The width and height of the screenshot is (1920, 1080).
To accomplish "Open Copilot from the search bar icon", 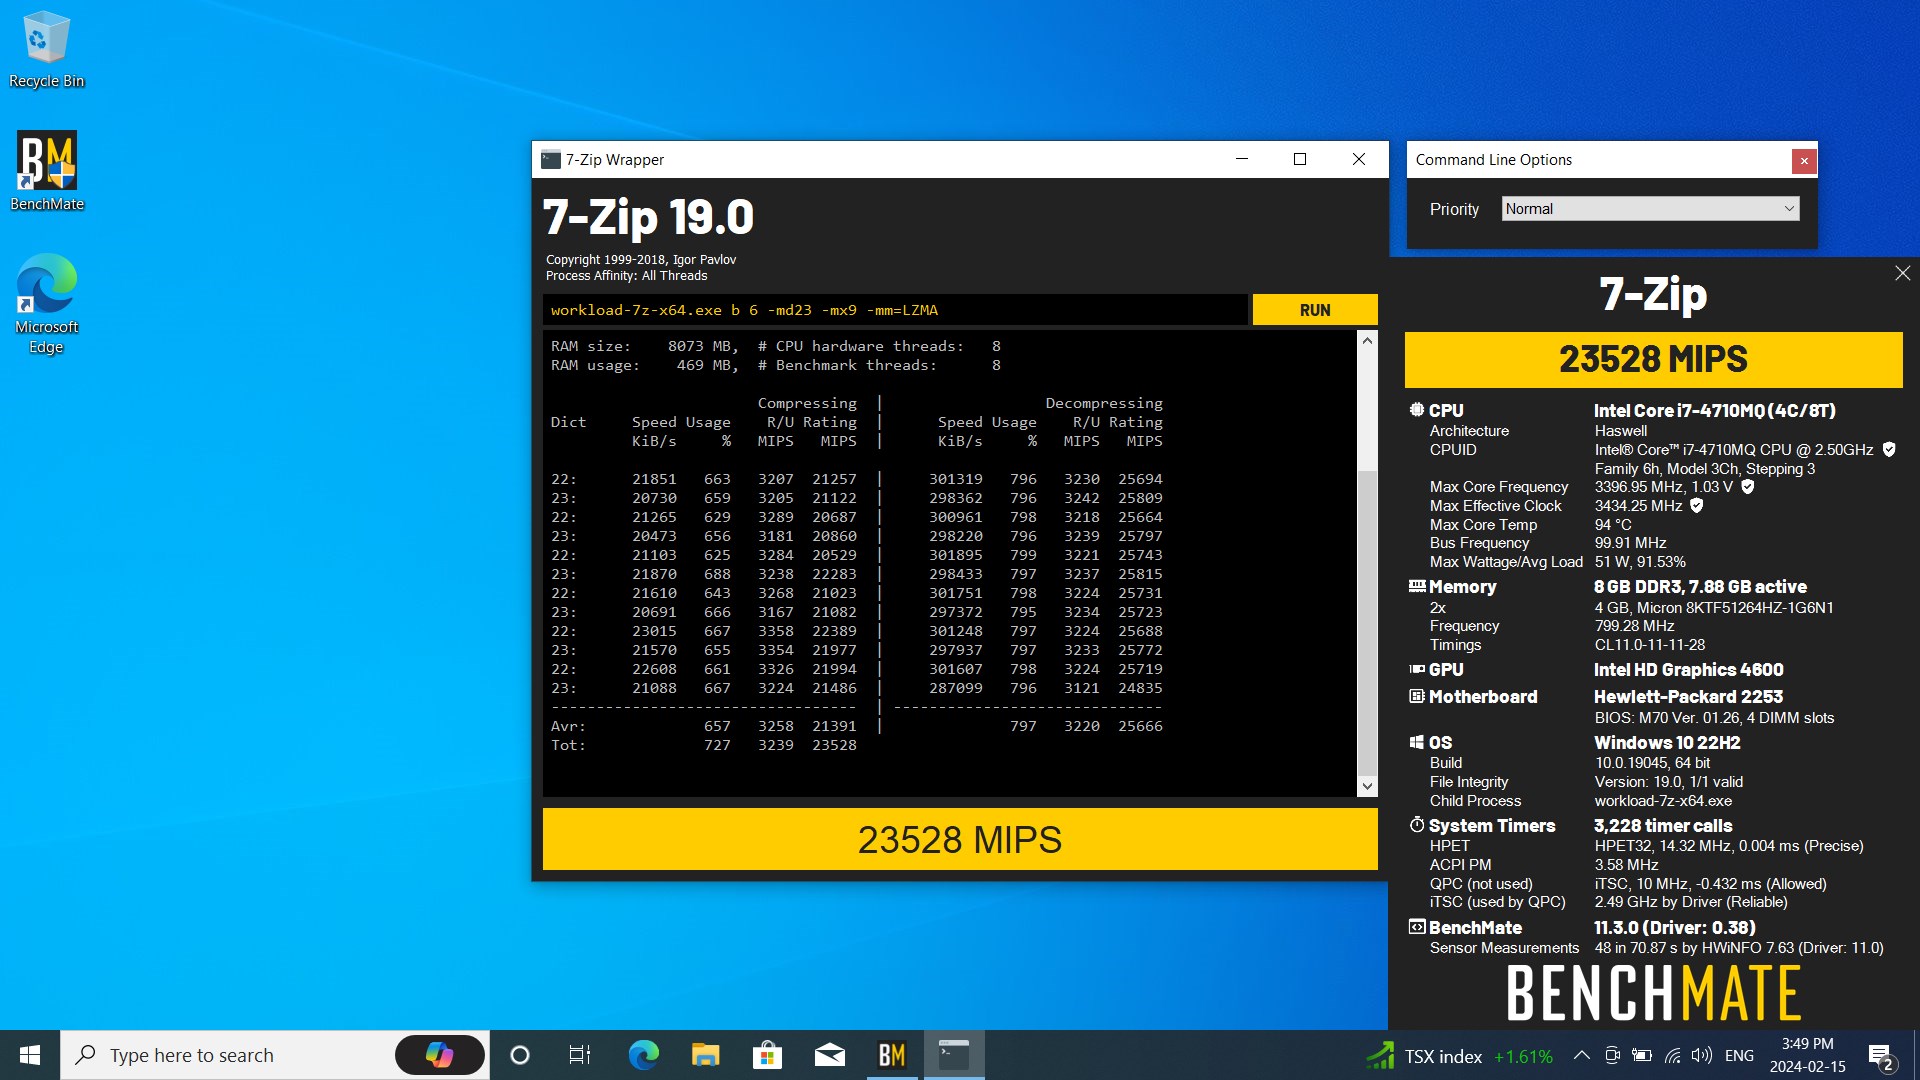I will 439,1055.
